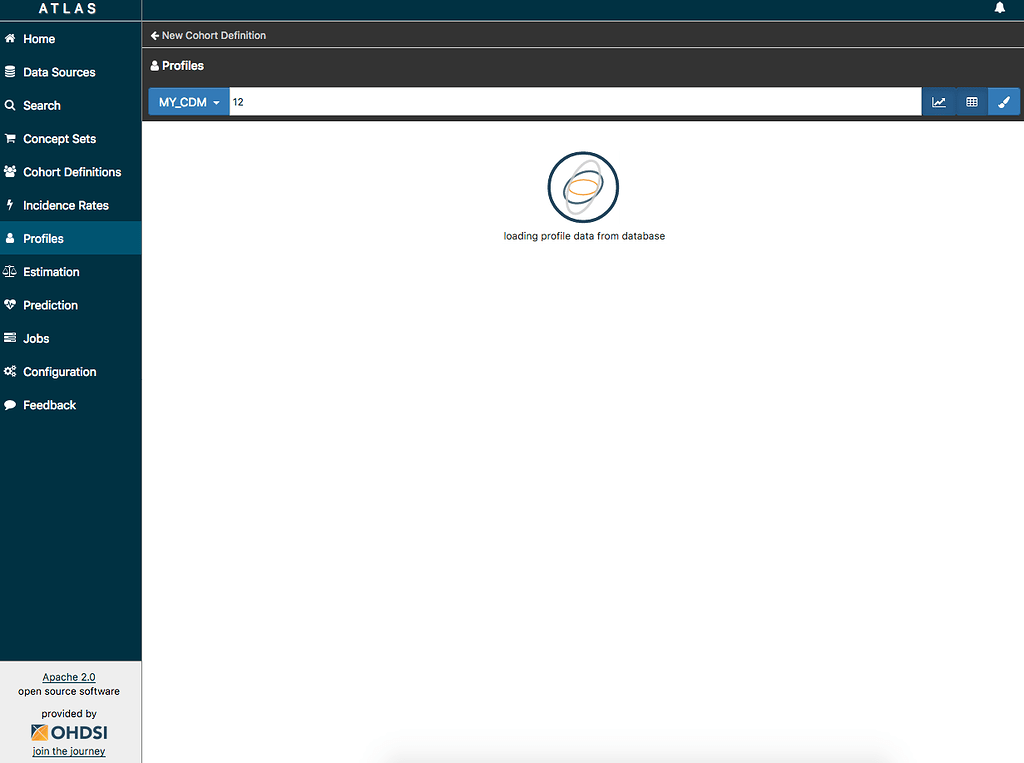
Task: Click the join the journey link
Action: click(x=68, y=751)
